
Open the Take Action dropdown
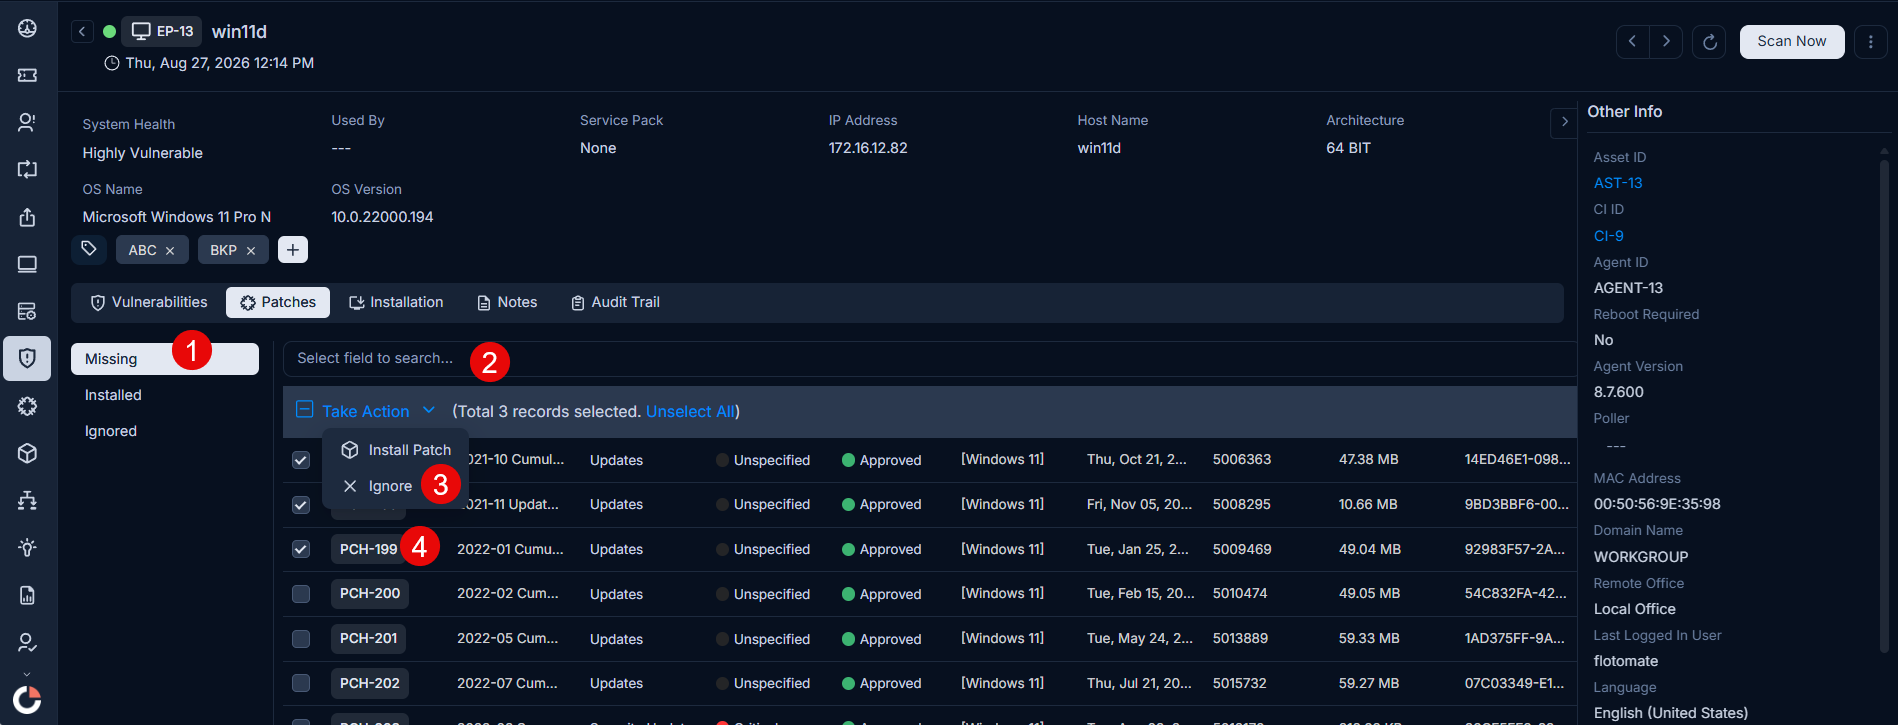378,411
